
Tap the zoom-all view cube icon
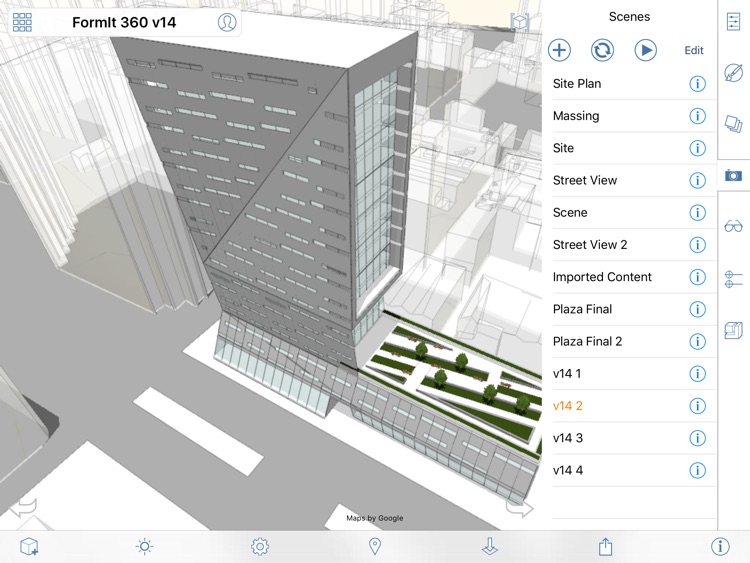[x=520, y=22]
